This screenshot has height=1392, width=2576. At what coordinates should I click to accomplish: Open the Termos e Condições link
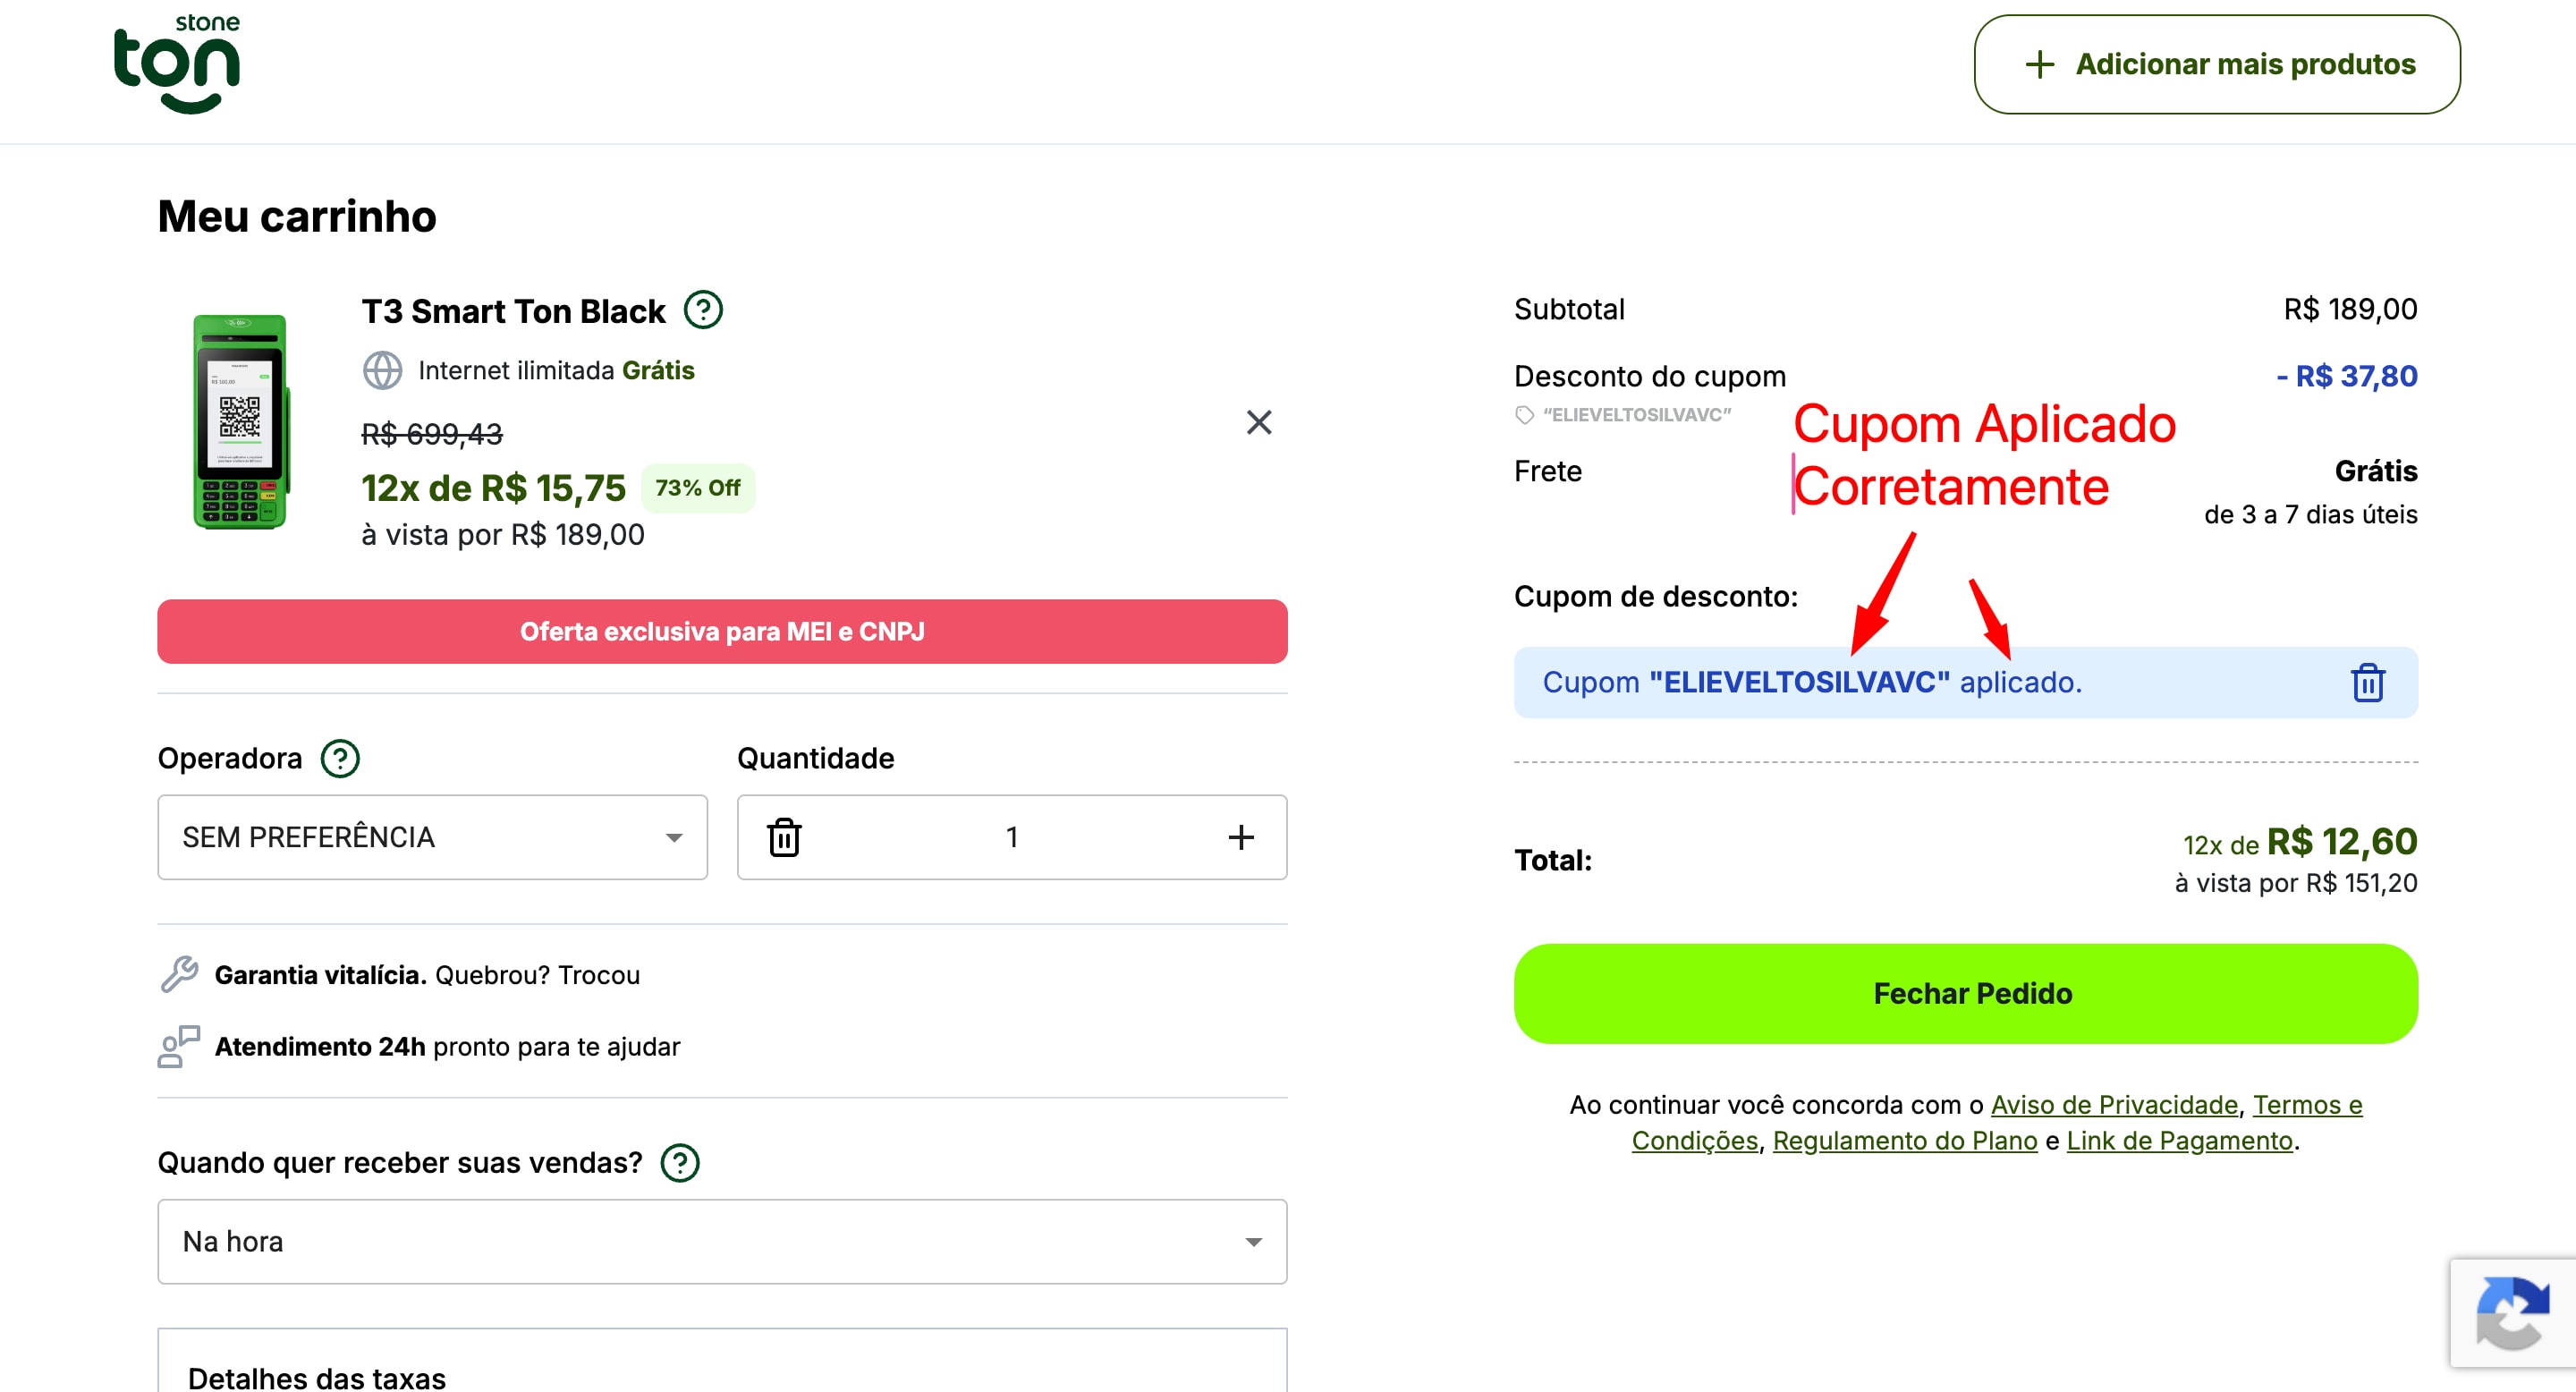(x=1997, y=1122)
